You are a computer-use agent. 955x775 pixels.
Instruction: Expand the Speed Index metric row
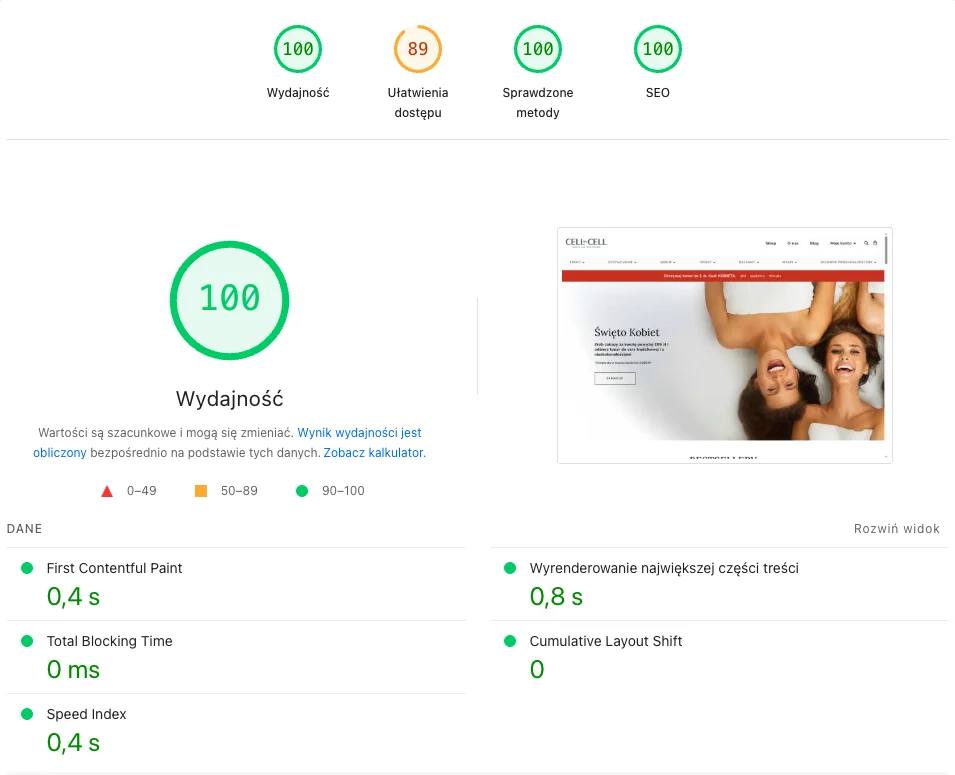(86, 714)
